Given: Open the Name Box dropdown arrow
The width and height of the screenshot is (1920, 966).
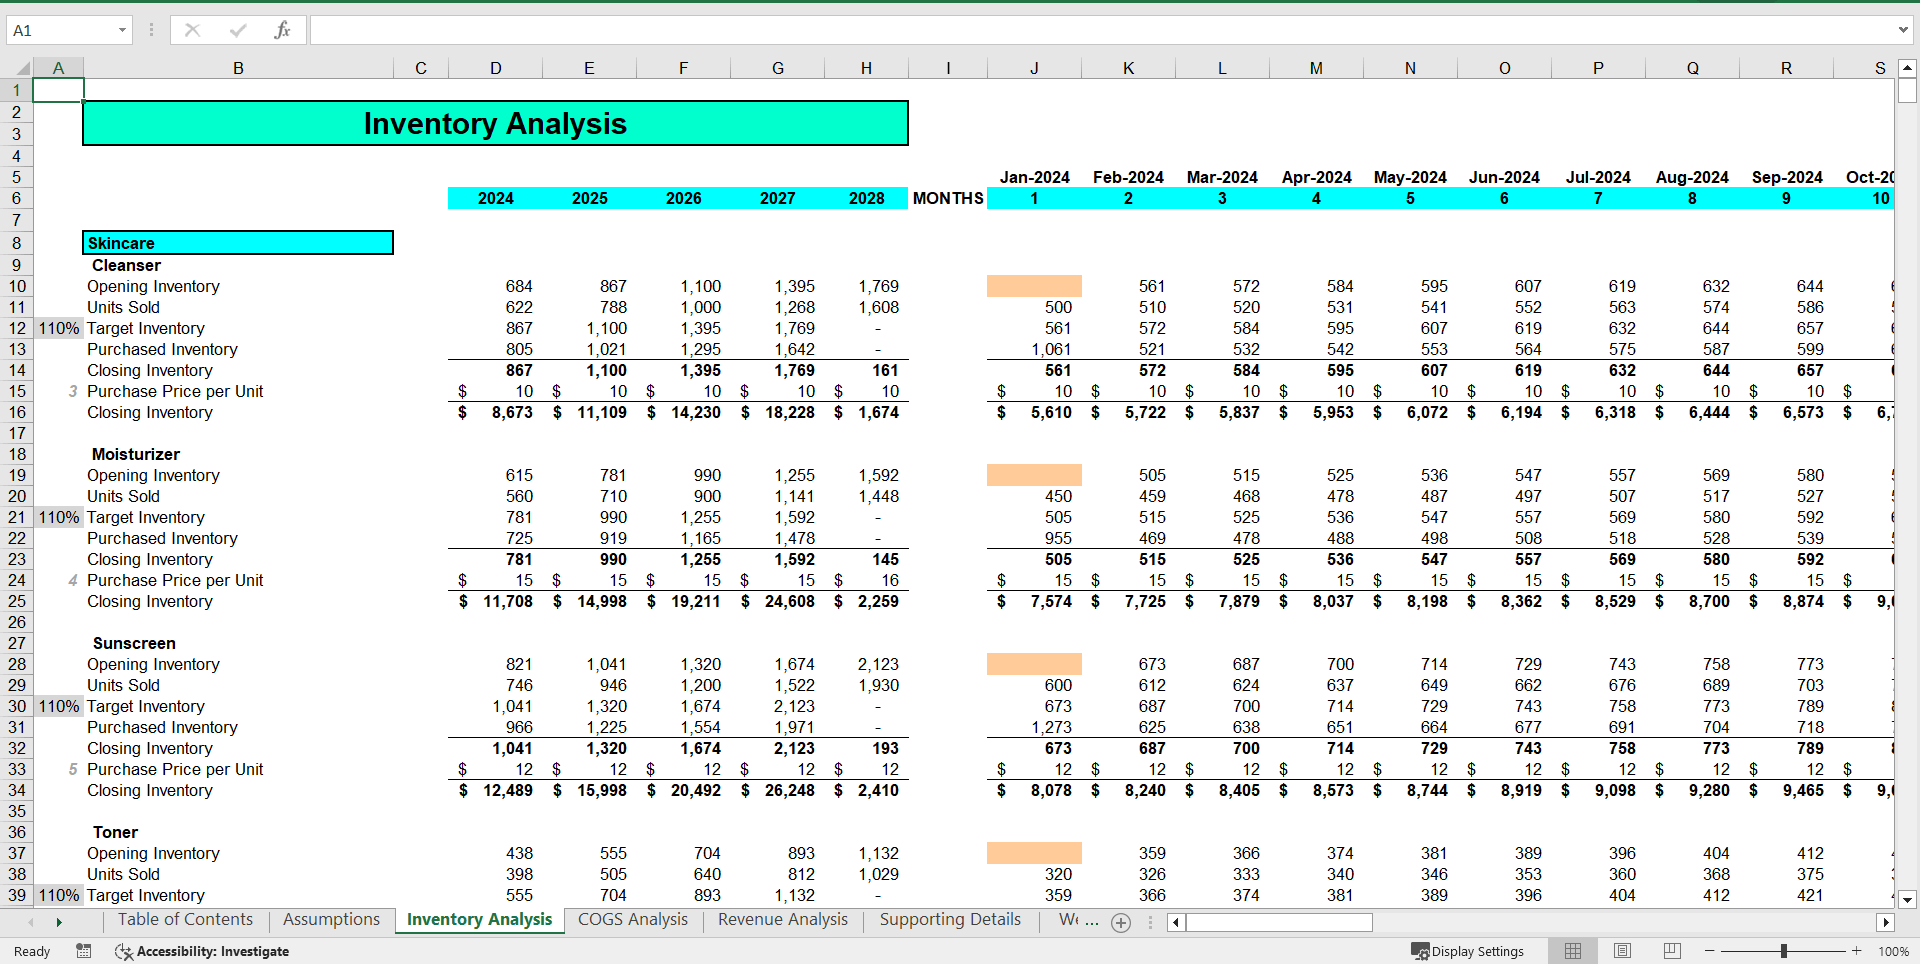Looking at the screenshot, I should [x=122, y=30].
